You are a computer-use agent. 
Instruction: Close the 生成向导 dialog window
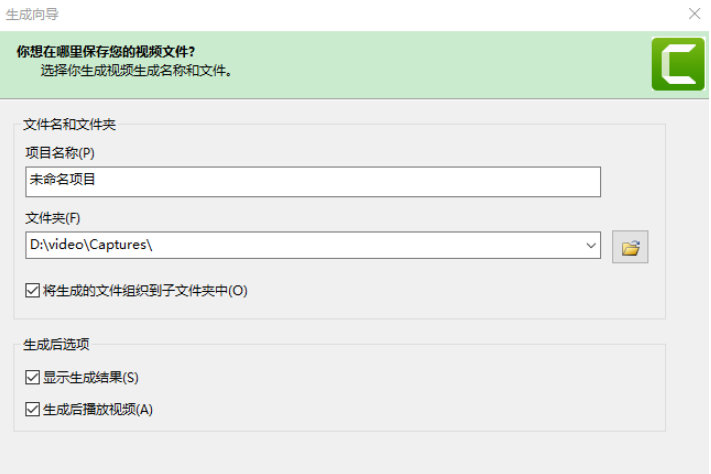click(695, 14)
